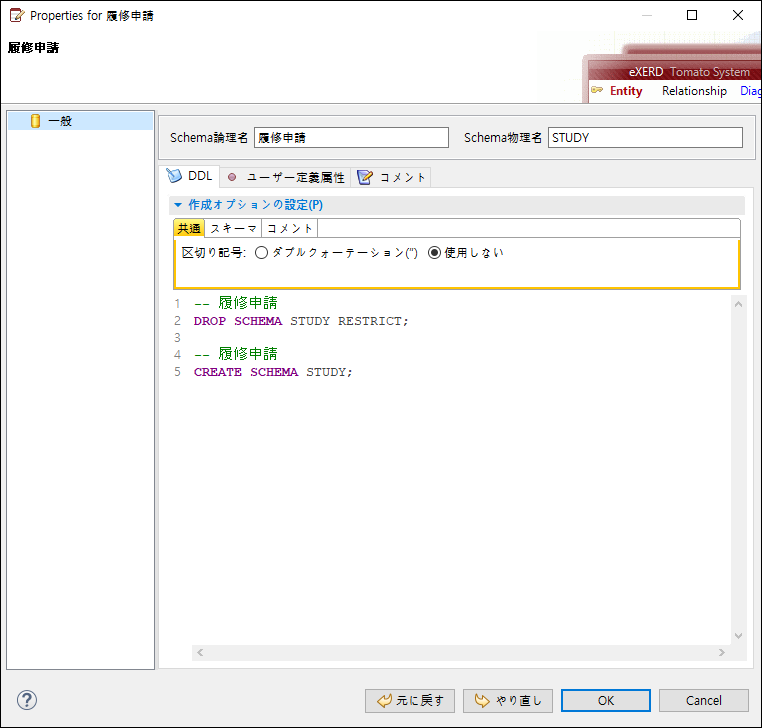The height and width of the screenshot is (728, 762).
Task: Click line number 3 in the editor
Action: tap(177, 338)
